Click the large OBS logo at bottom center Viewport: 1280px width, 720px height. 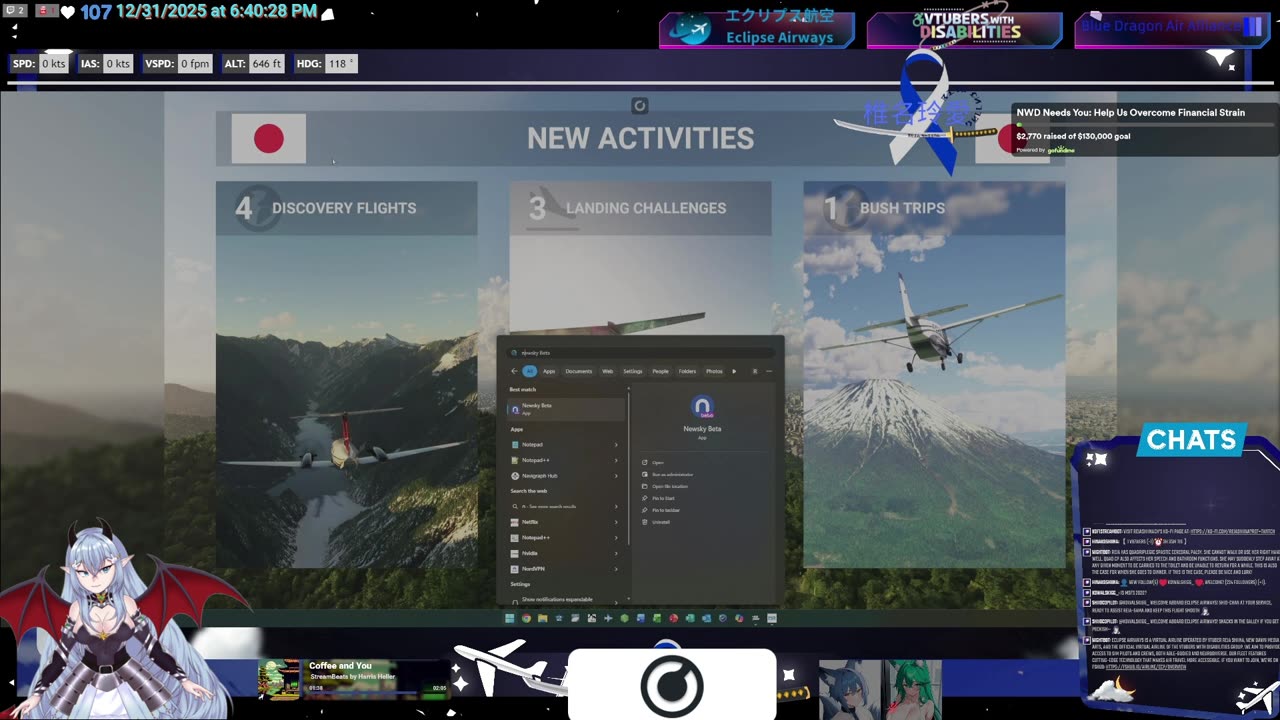672,687
